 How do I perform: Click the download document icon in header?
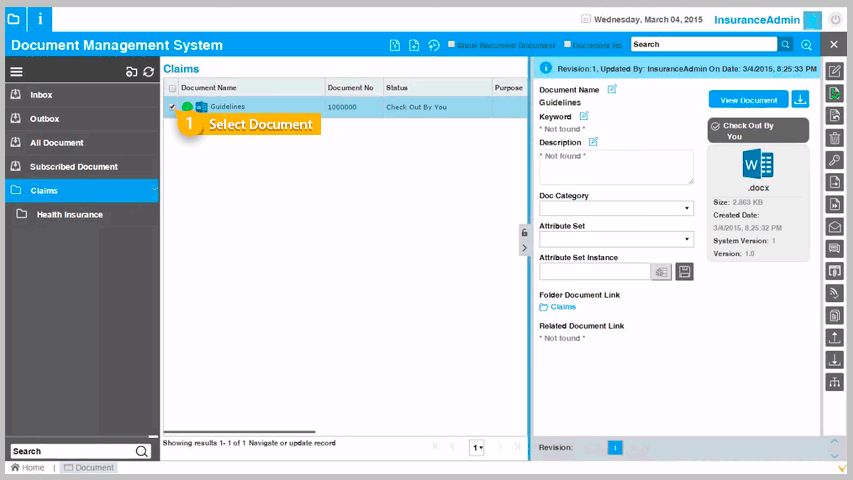[414, 45]
